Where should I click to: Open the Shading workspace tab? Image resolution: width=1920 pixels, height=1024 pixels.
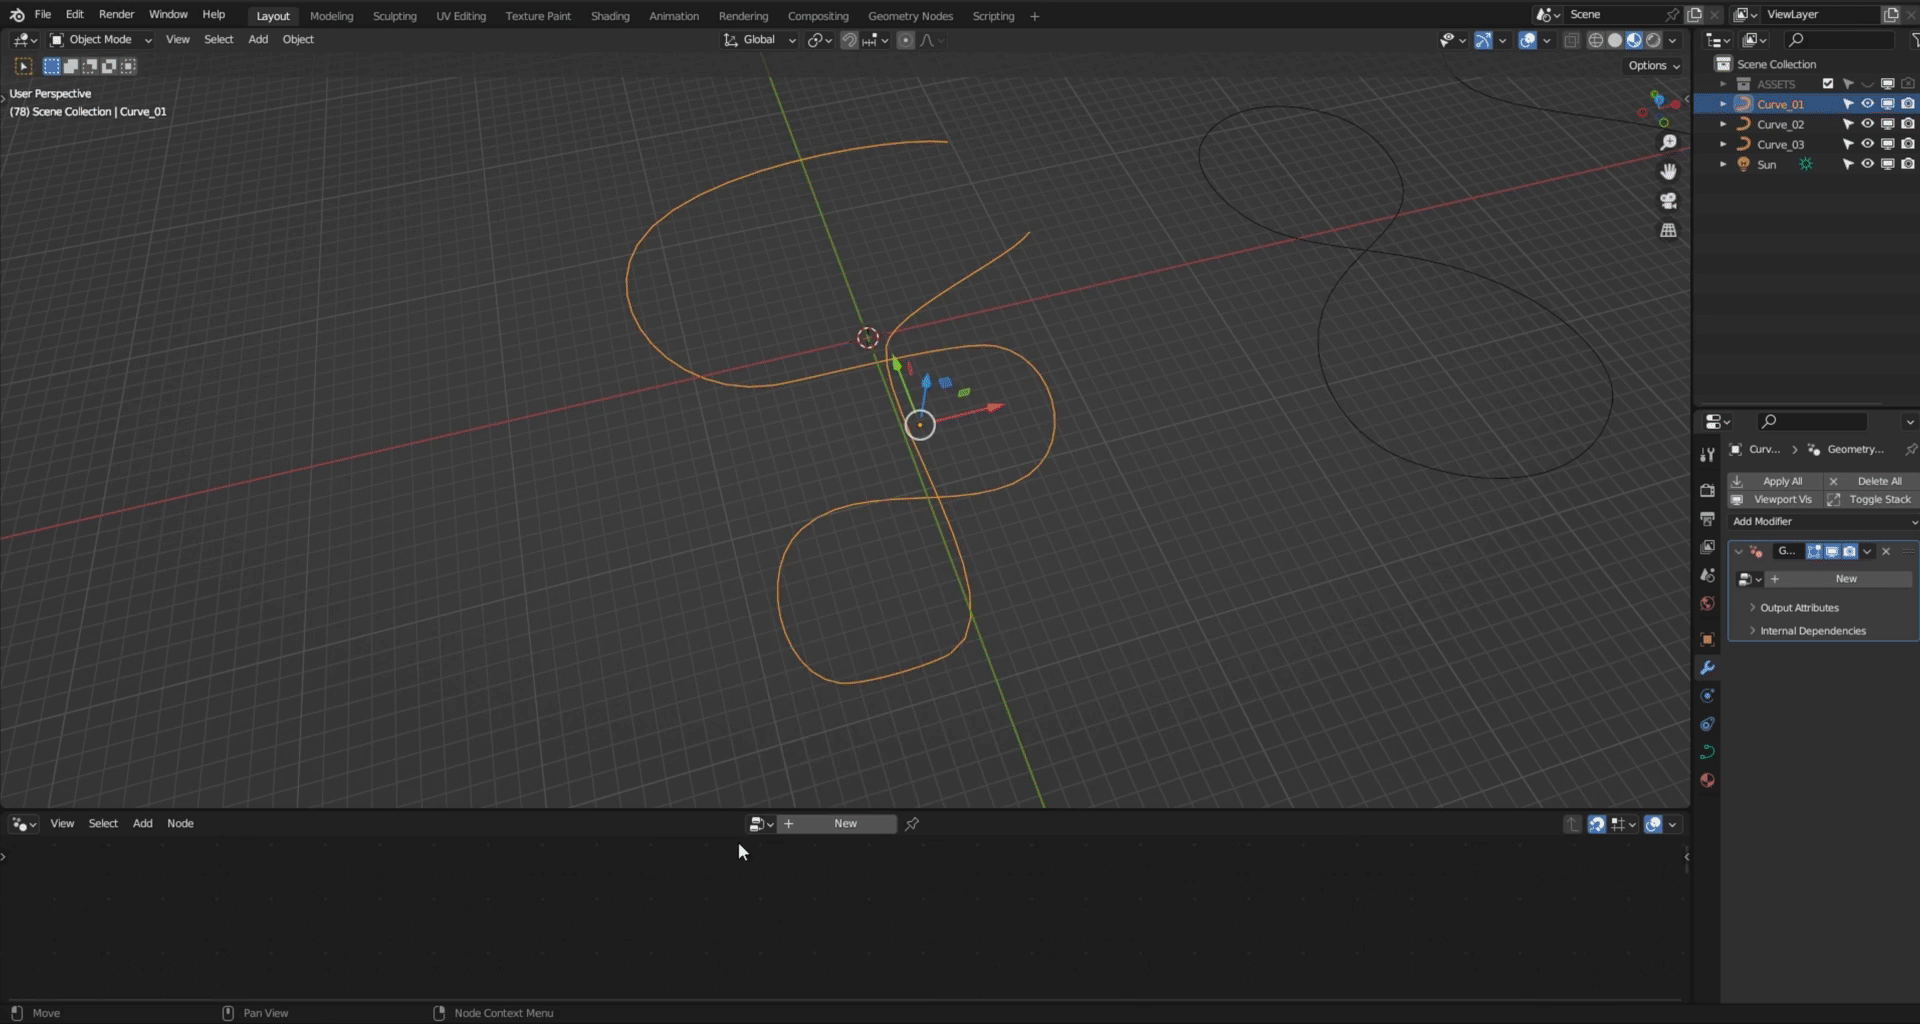[x=610, y=16]
